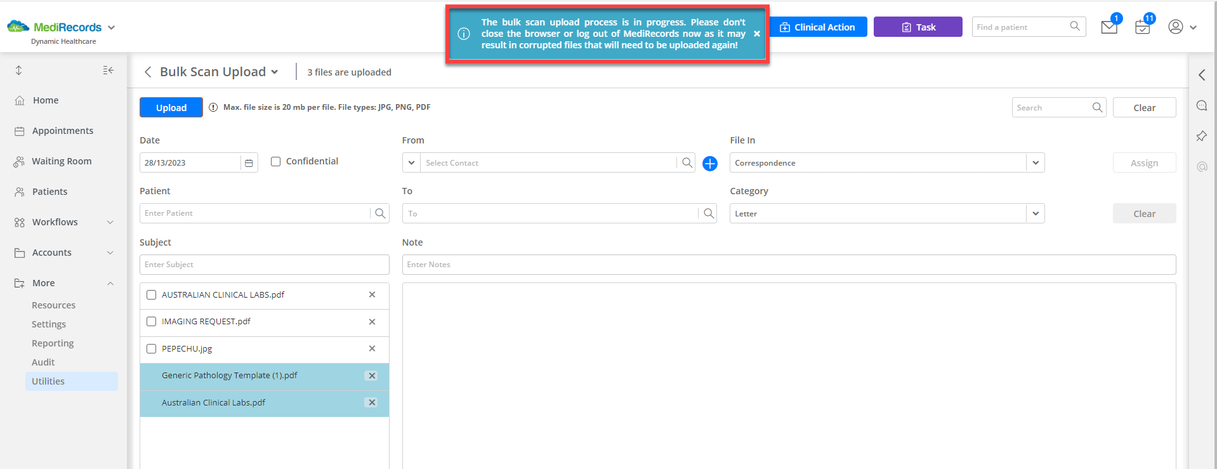
Task: Click the Select Contact field
Action: point(548,162)
